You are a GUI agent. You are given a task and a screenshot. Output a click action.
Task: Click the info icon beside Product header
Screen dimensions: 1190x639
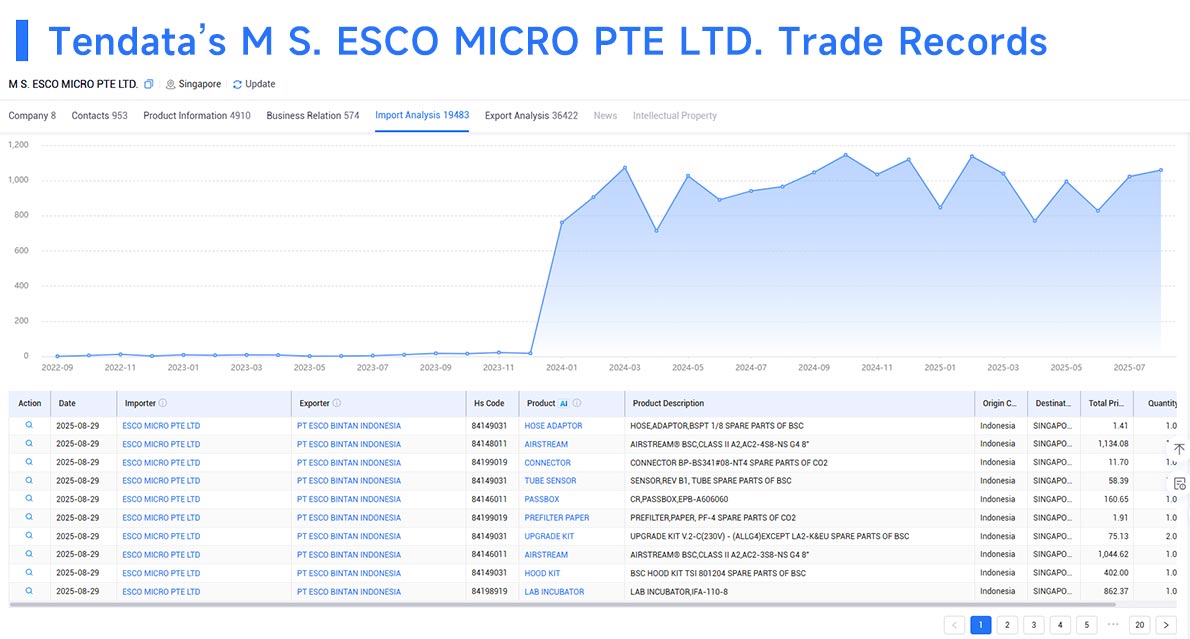point(577,403)
